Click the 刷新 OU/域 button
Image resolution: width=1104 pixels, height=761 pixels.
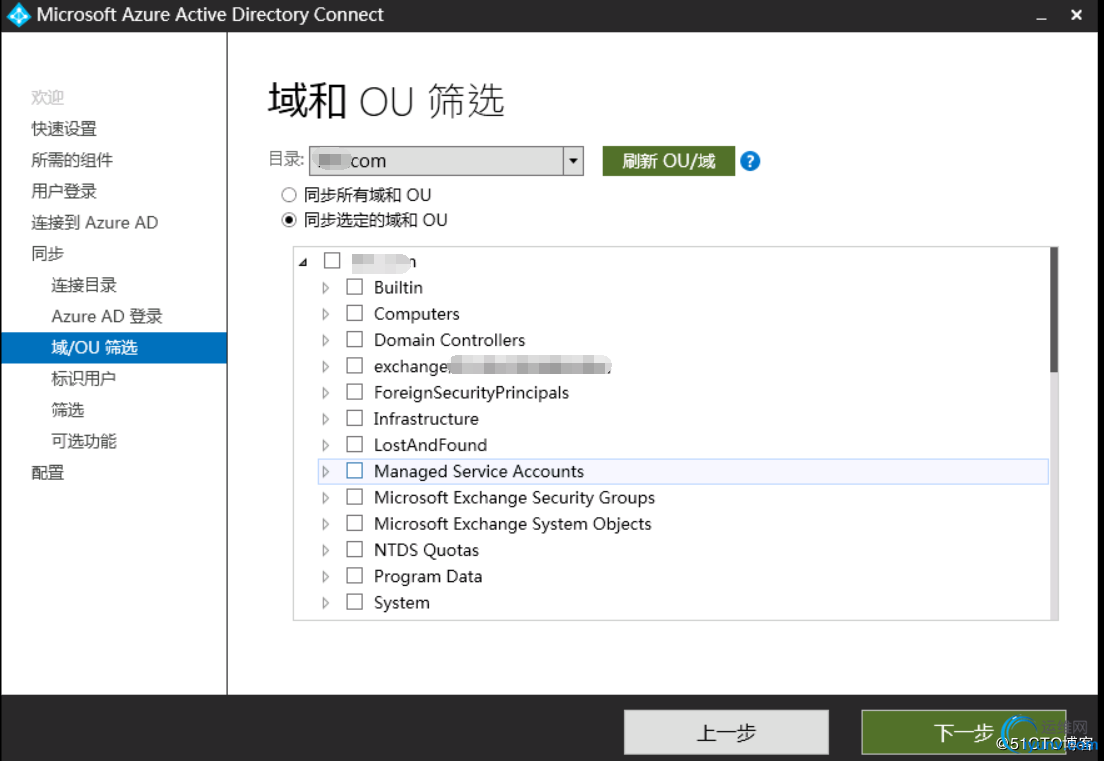coord(669,161)
